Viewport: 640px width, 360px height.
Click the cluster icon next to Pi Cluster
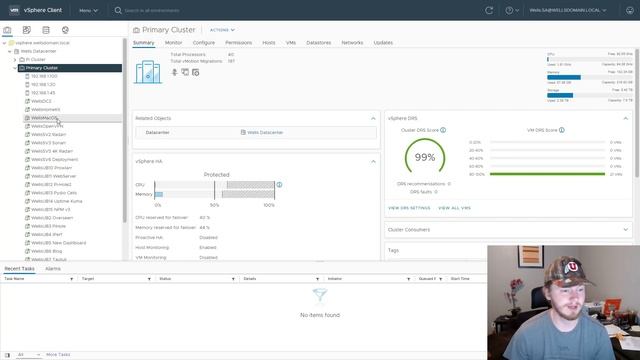[x=22, y=60]
